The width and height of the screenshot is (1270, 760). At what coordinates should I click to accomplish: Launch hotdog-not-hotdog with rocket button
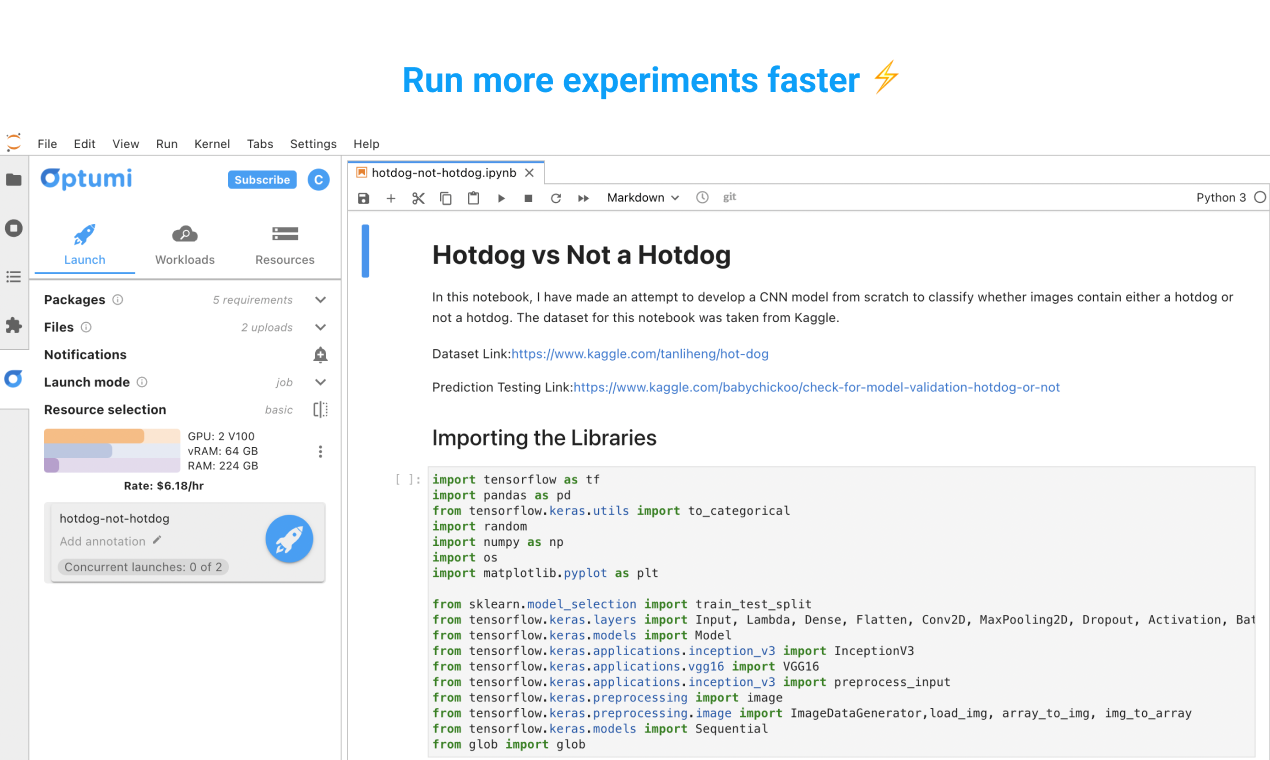click(289, 540)
